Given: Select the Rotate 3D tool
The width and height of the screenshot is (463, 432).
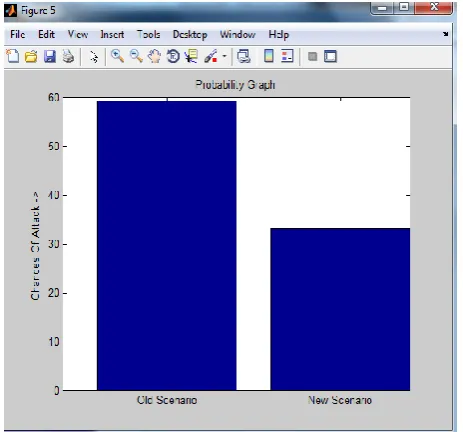Looking at the screenshot, I should 173,56.
